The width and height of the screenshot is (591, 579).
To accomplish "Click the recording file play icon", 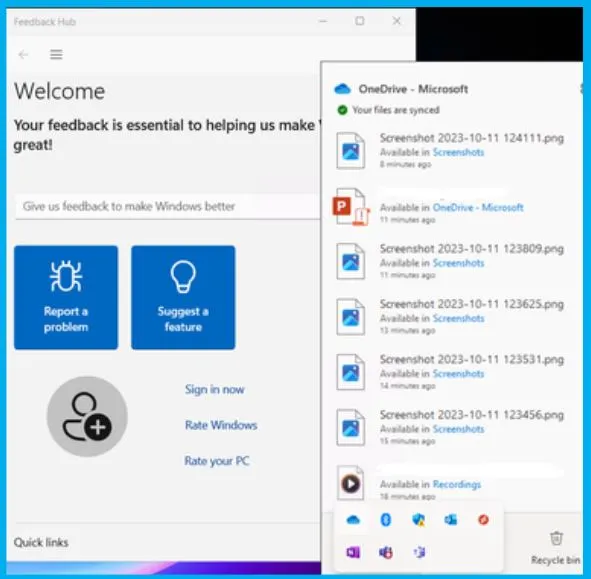I will [351, 483].
